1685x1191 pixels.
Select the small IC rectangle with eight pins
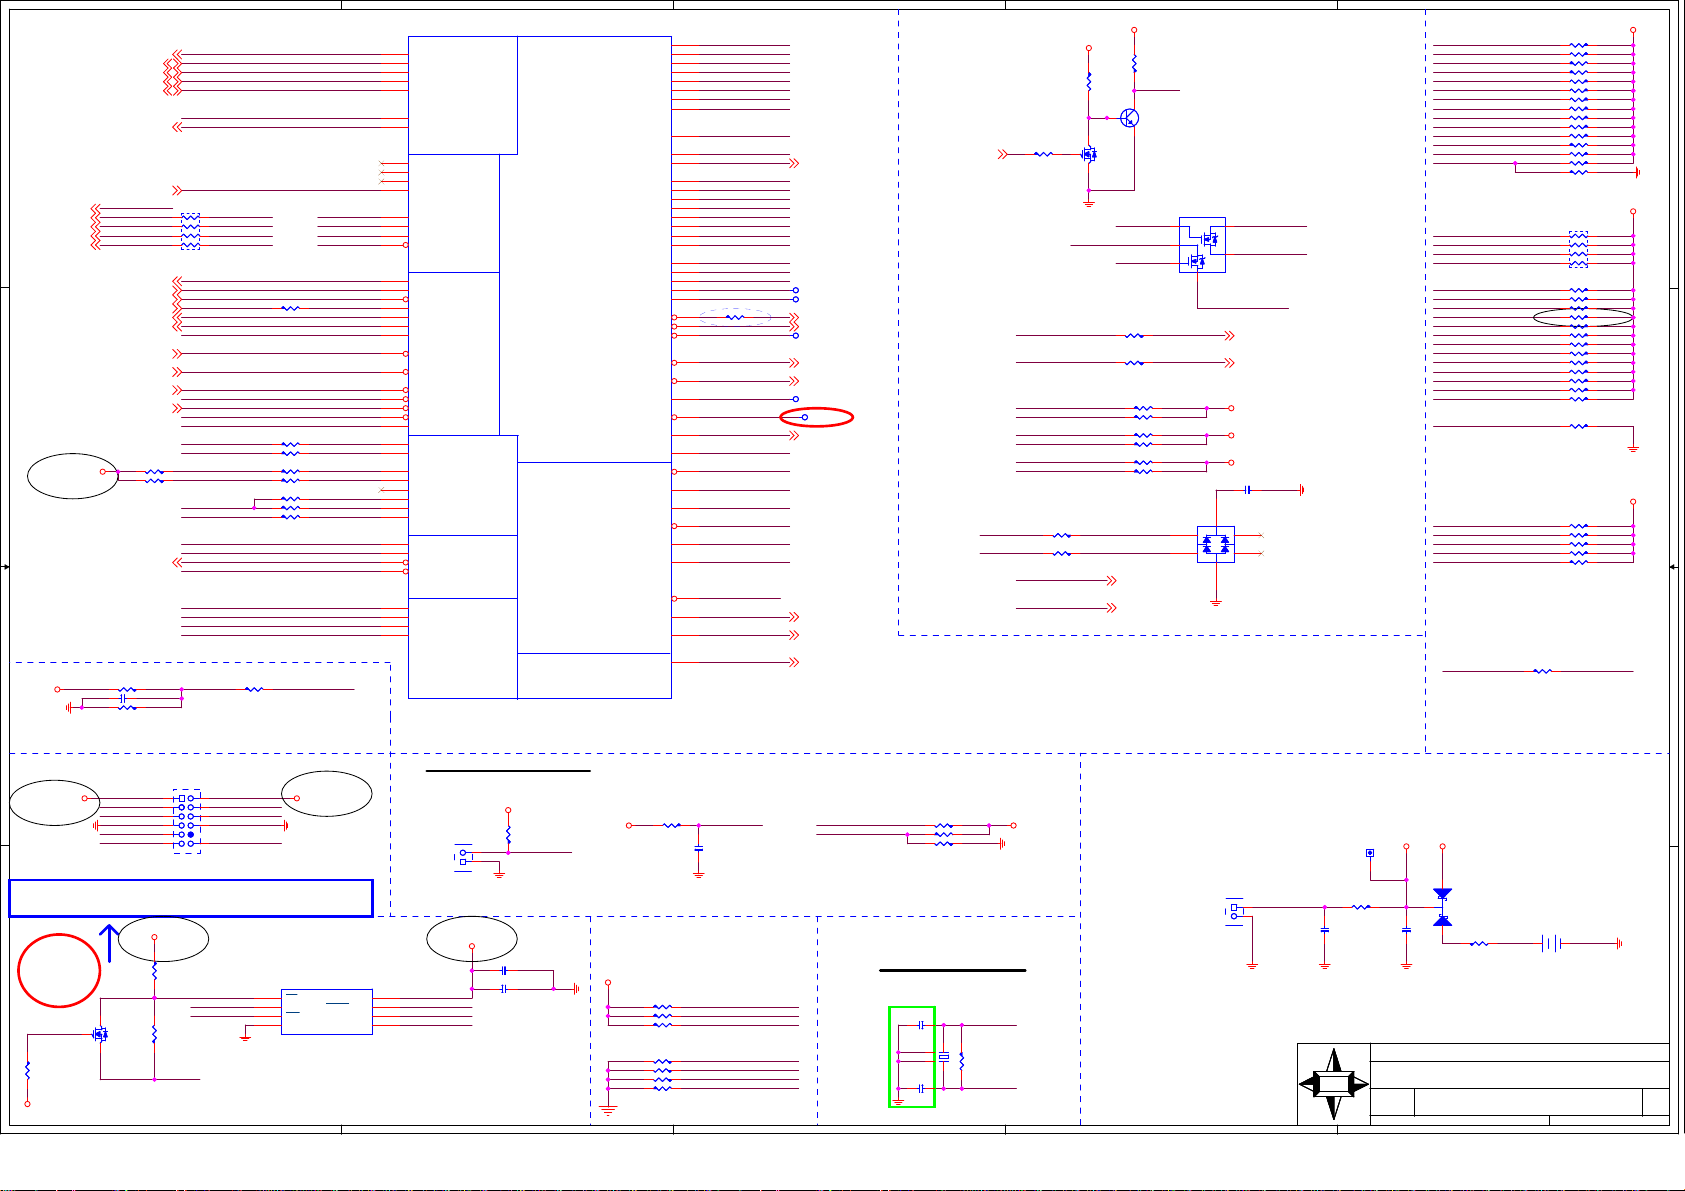click(x=327, y=1012)
